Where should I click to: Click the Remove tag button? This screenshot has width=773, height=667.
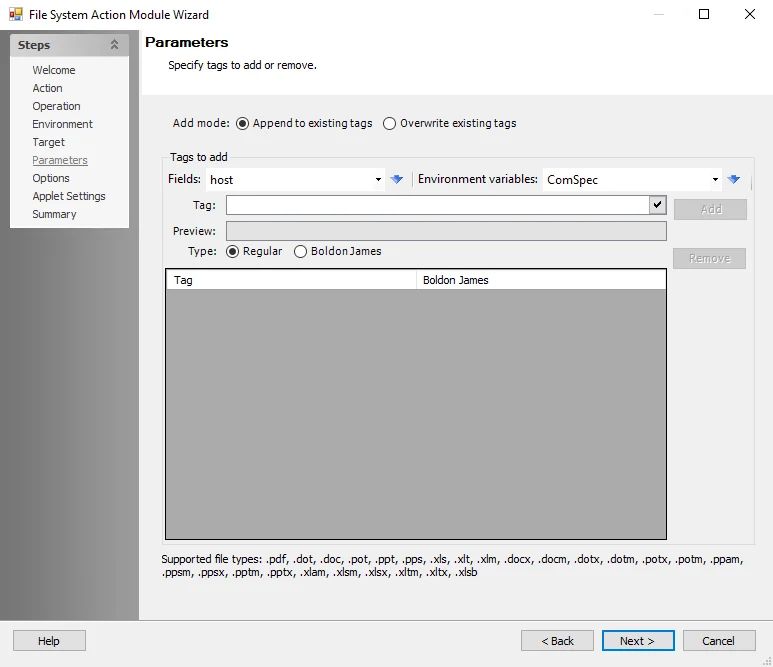point(709,258)
